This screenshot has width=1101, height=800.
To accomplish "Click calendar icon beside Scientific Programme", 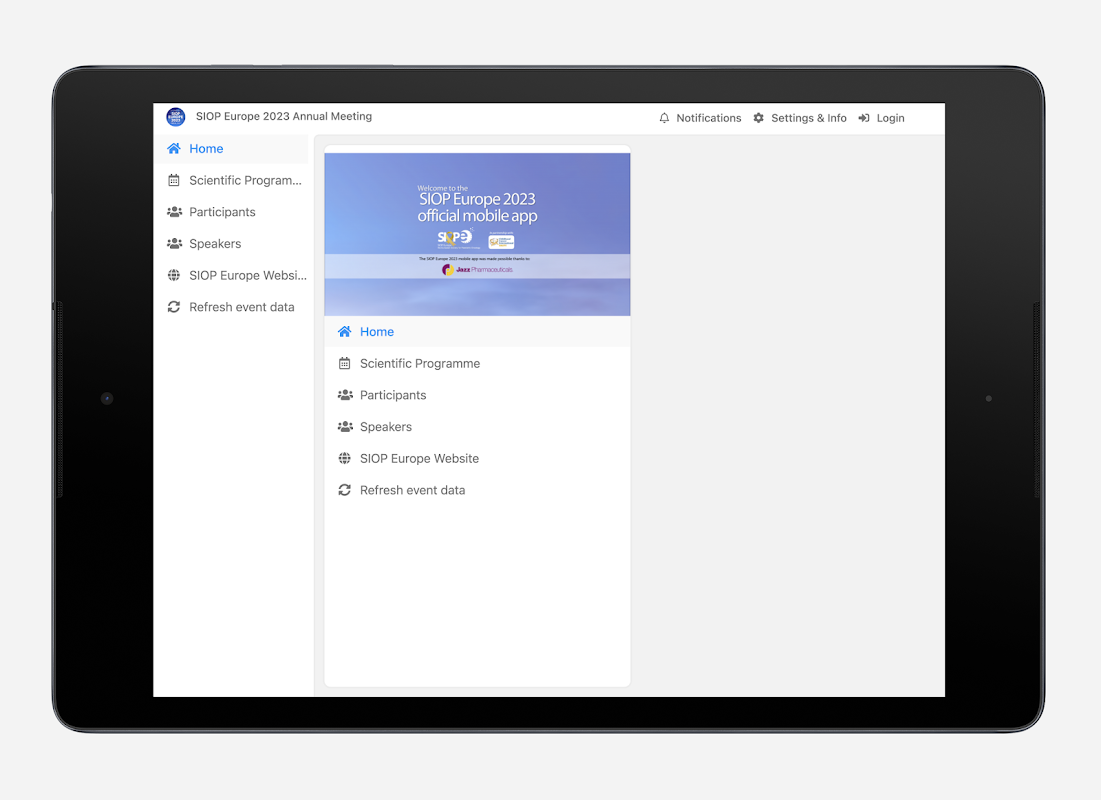I will pos(345,363).
